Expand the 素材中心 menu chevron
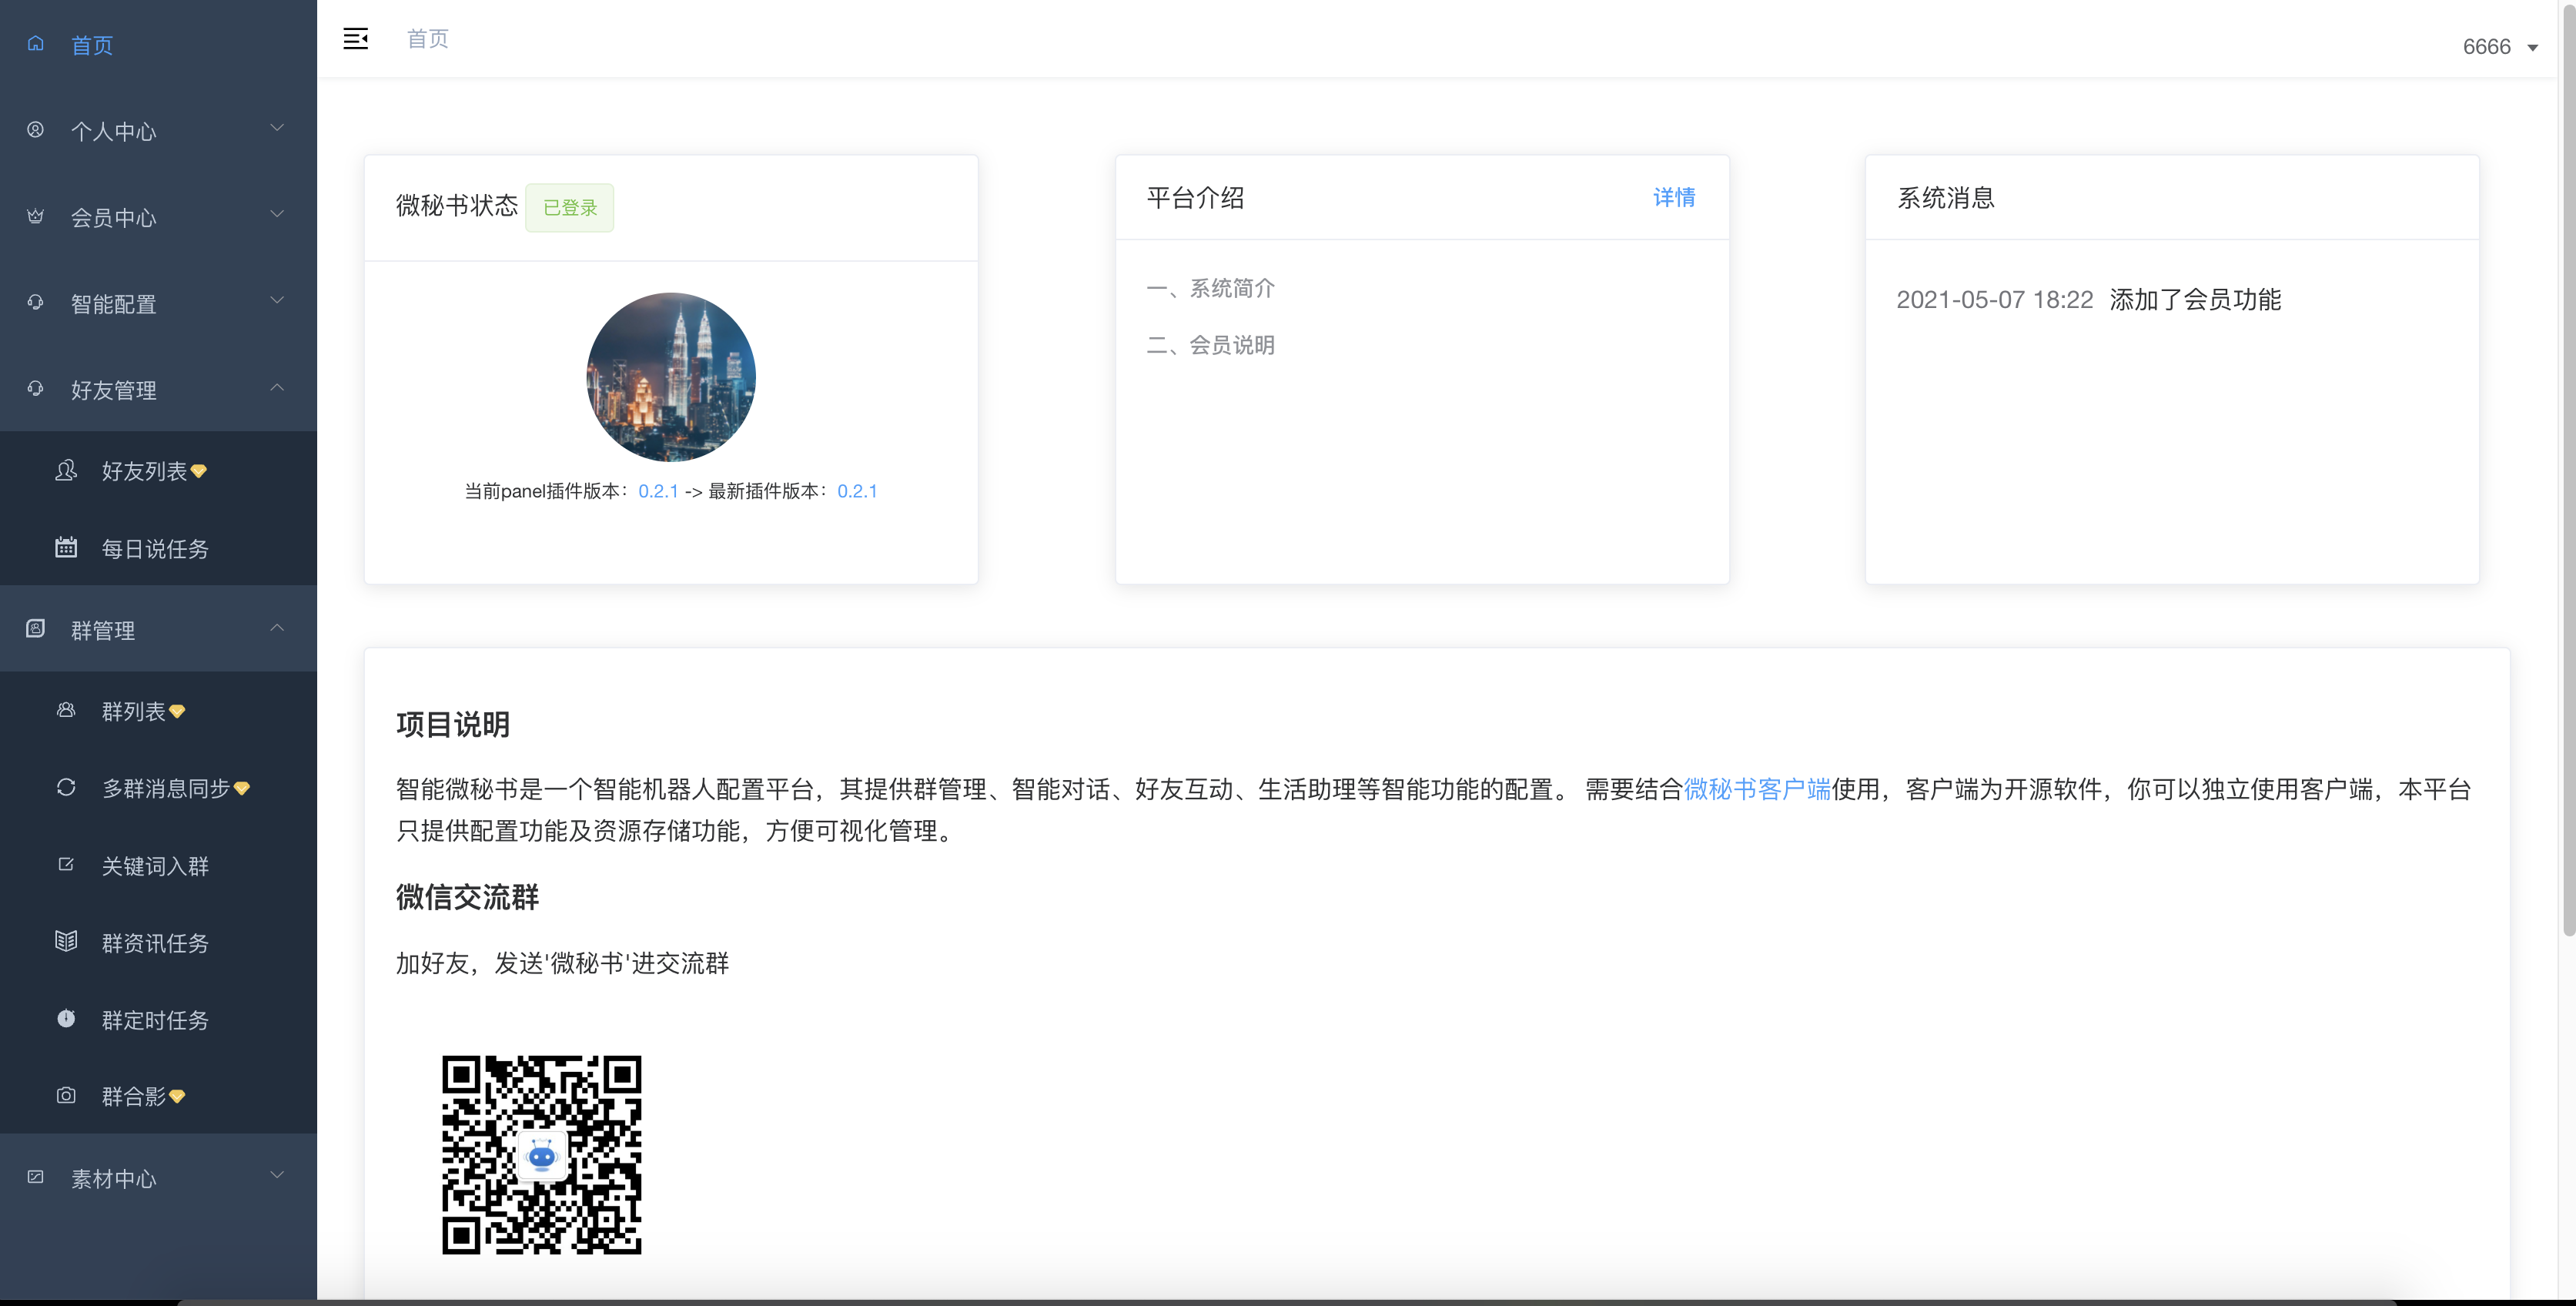 277,1175
